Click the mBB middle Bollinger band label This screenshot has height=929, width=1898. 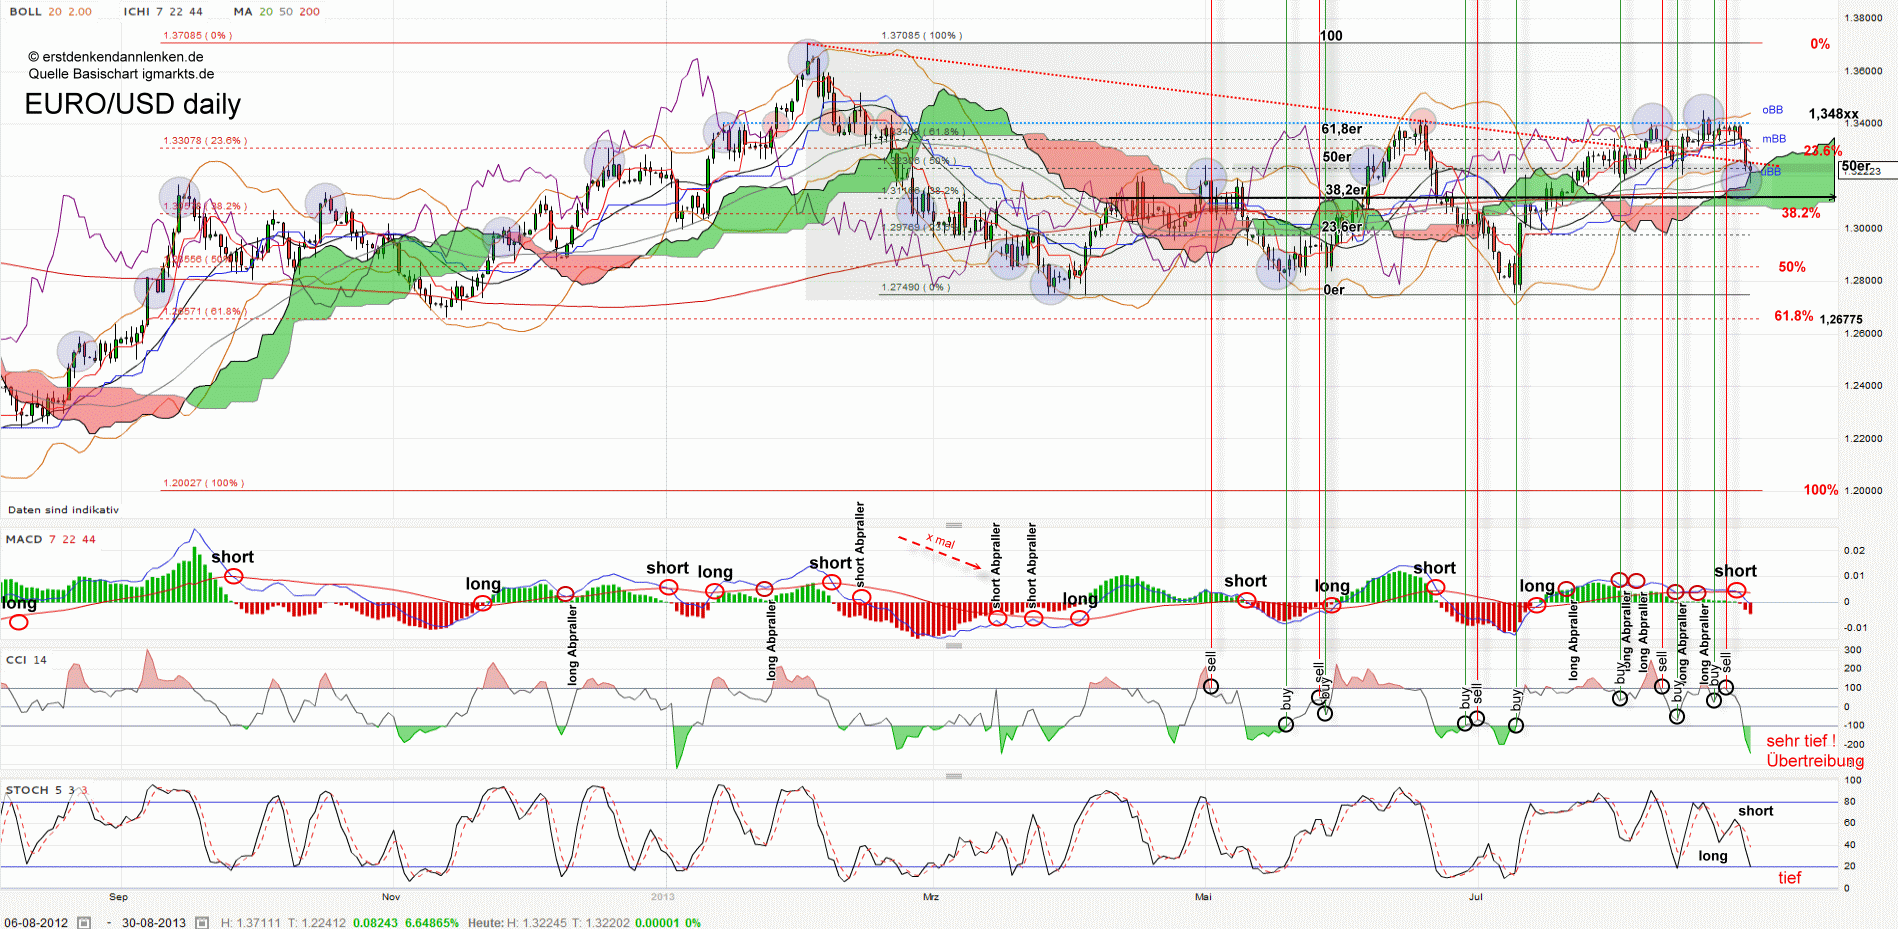coord(1773,139)
